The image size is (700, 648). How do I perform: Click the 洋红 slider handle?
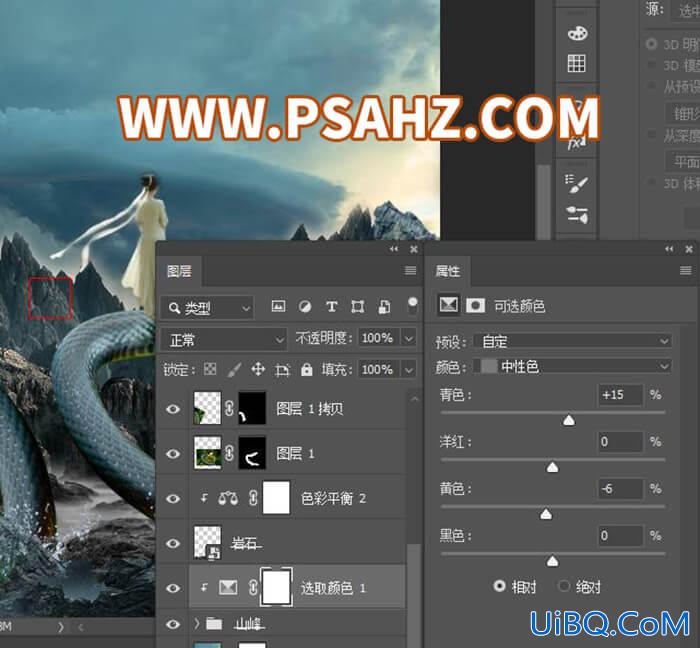coord(552,467)
